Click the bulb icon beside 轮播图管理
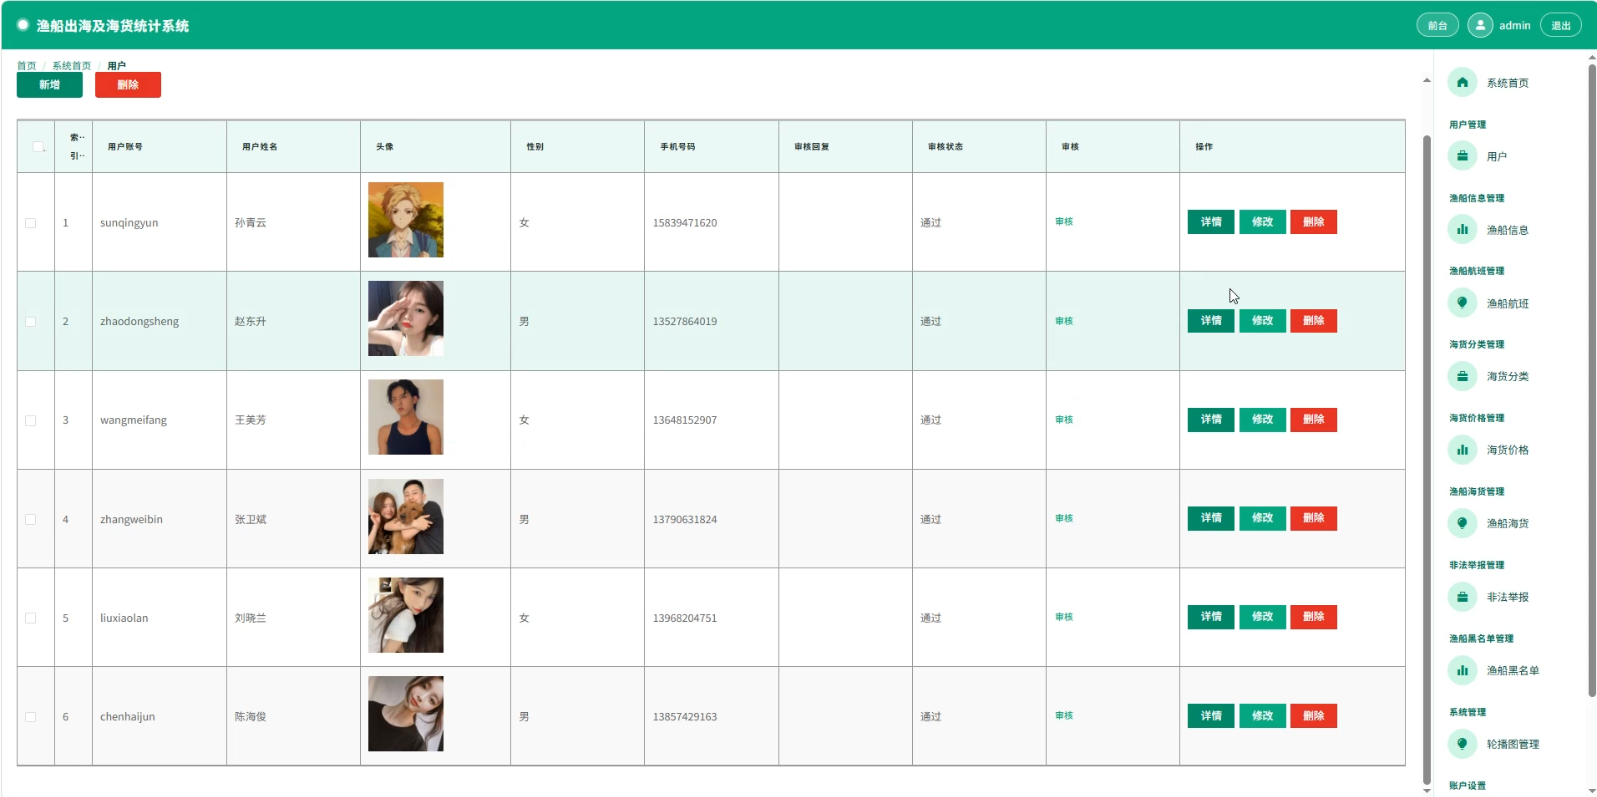Screen dimensions: 1597x797 1462,744
